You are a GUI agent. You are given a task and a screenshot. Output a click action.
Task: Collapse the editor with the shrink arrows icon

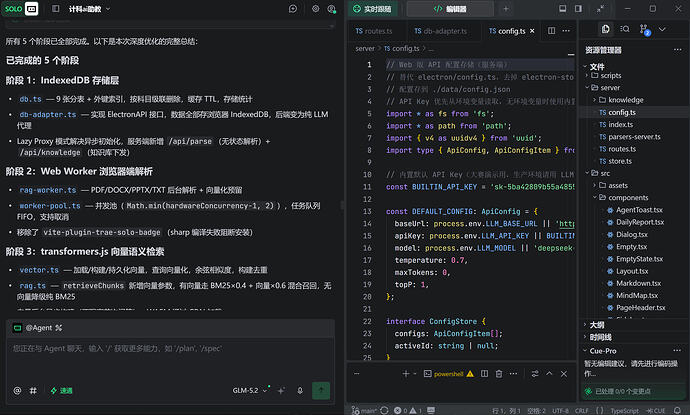coord(600,9)
